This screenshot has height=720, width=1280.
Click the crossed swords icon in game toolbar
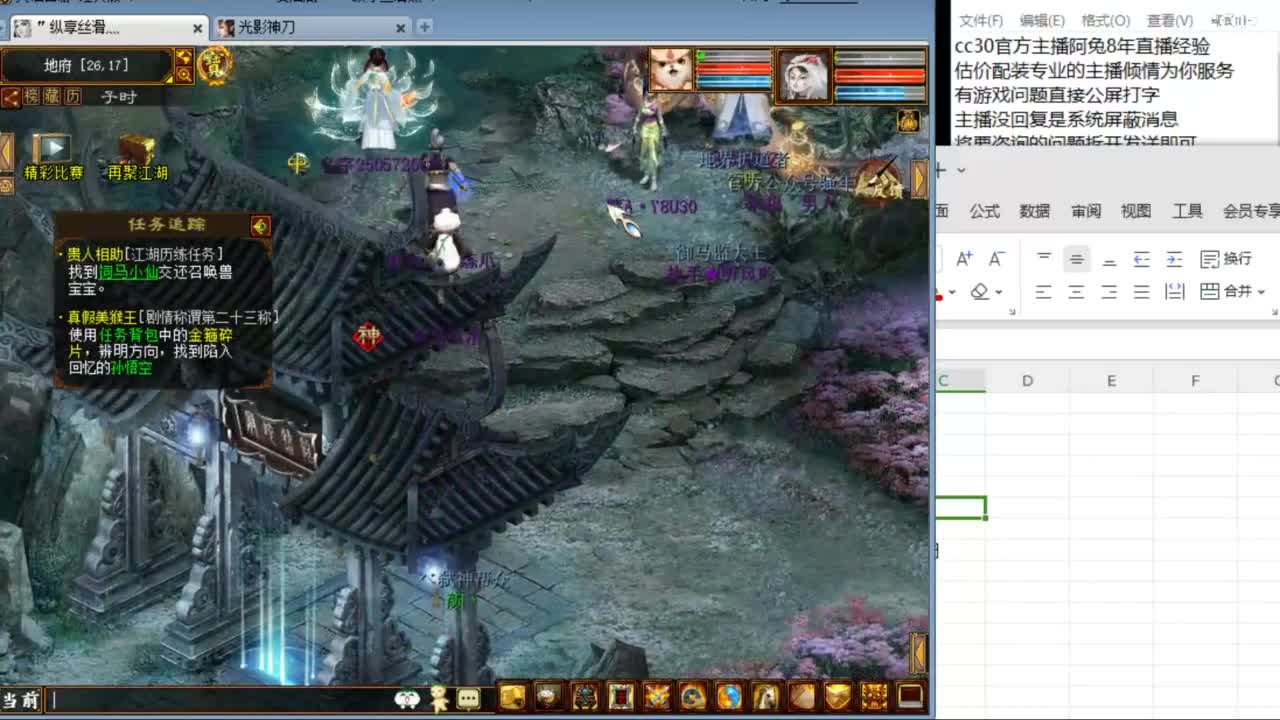tap(658, 696)
